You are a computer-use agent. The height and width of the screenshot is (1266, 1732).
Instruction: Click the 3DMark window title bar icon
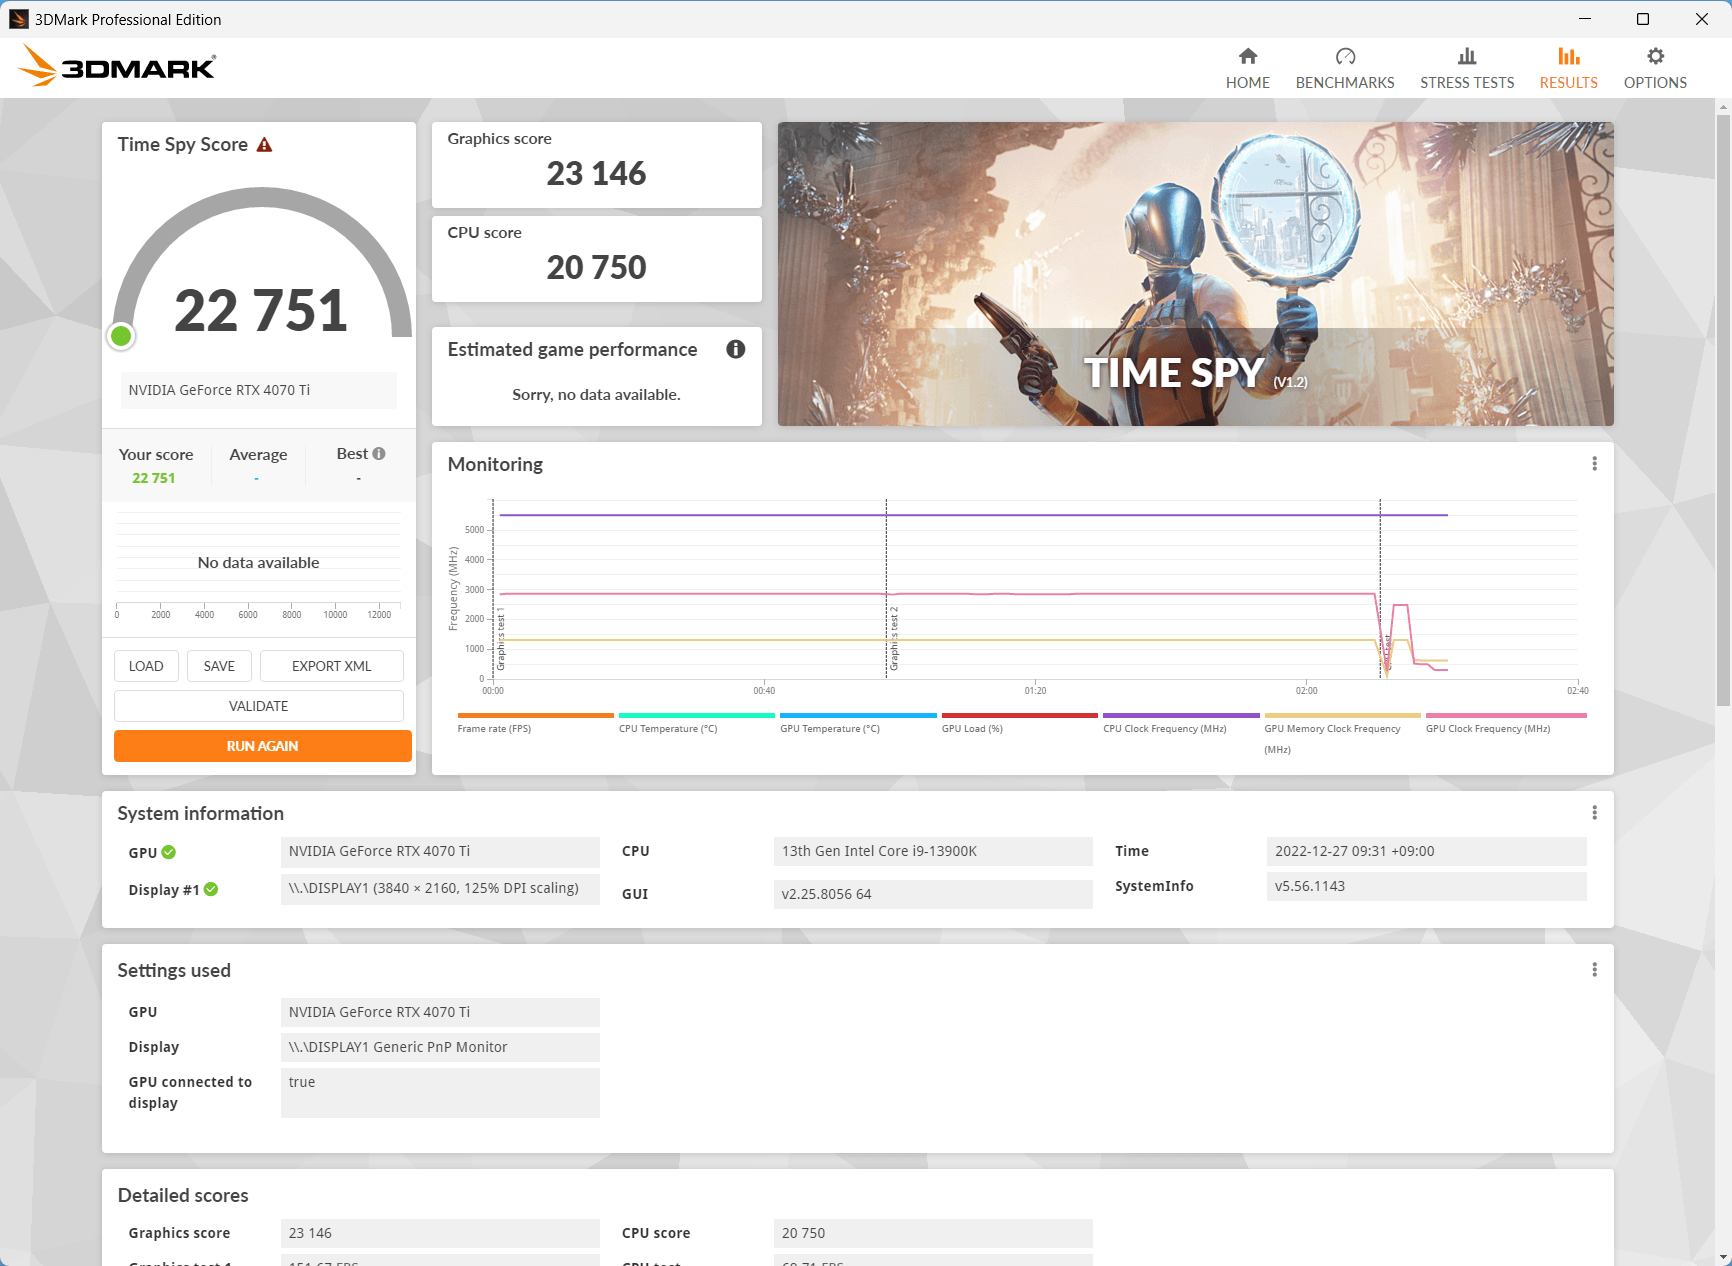point(18,19)
